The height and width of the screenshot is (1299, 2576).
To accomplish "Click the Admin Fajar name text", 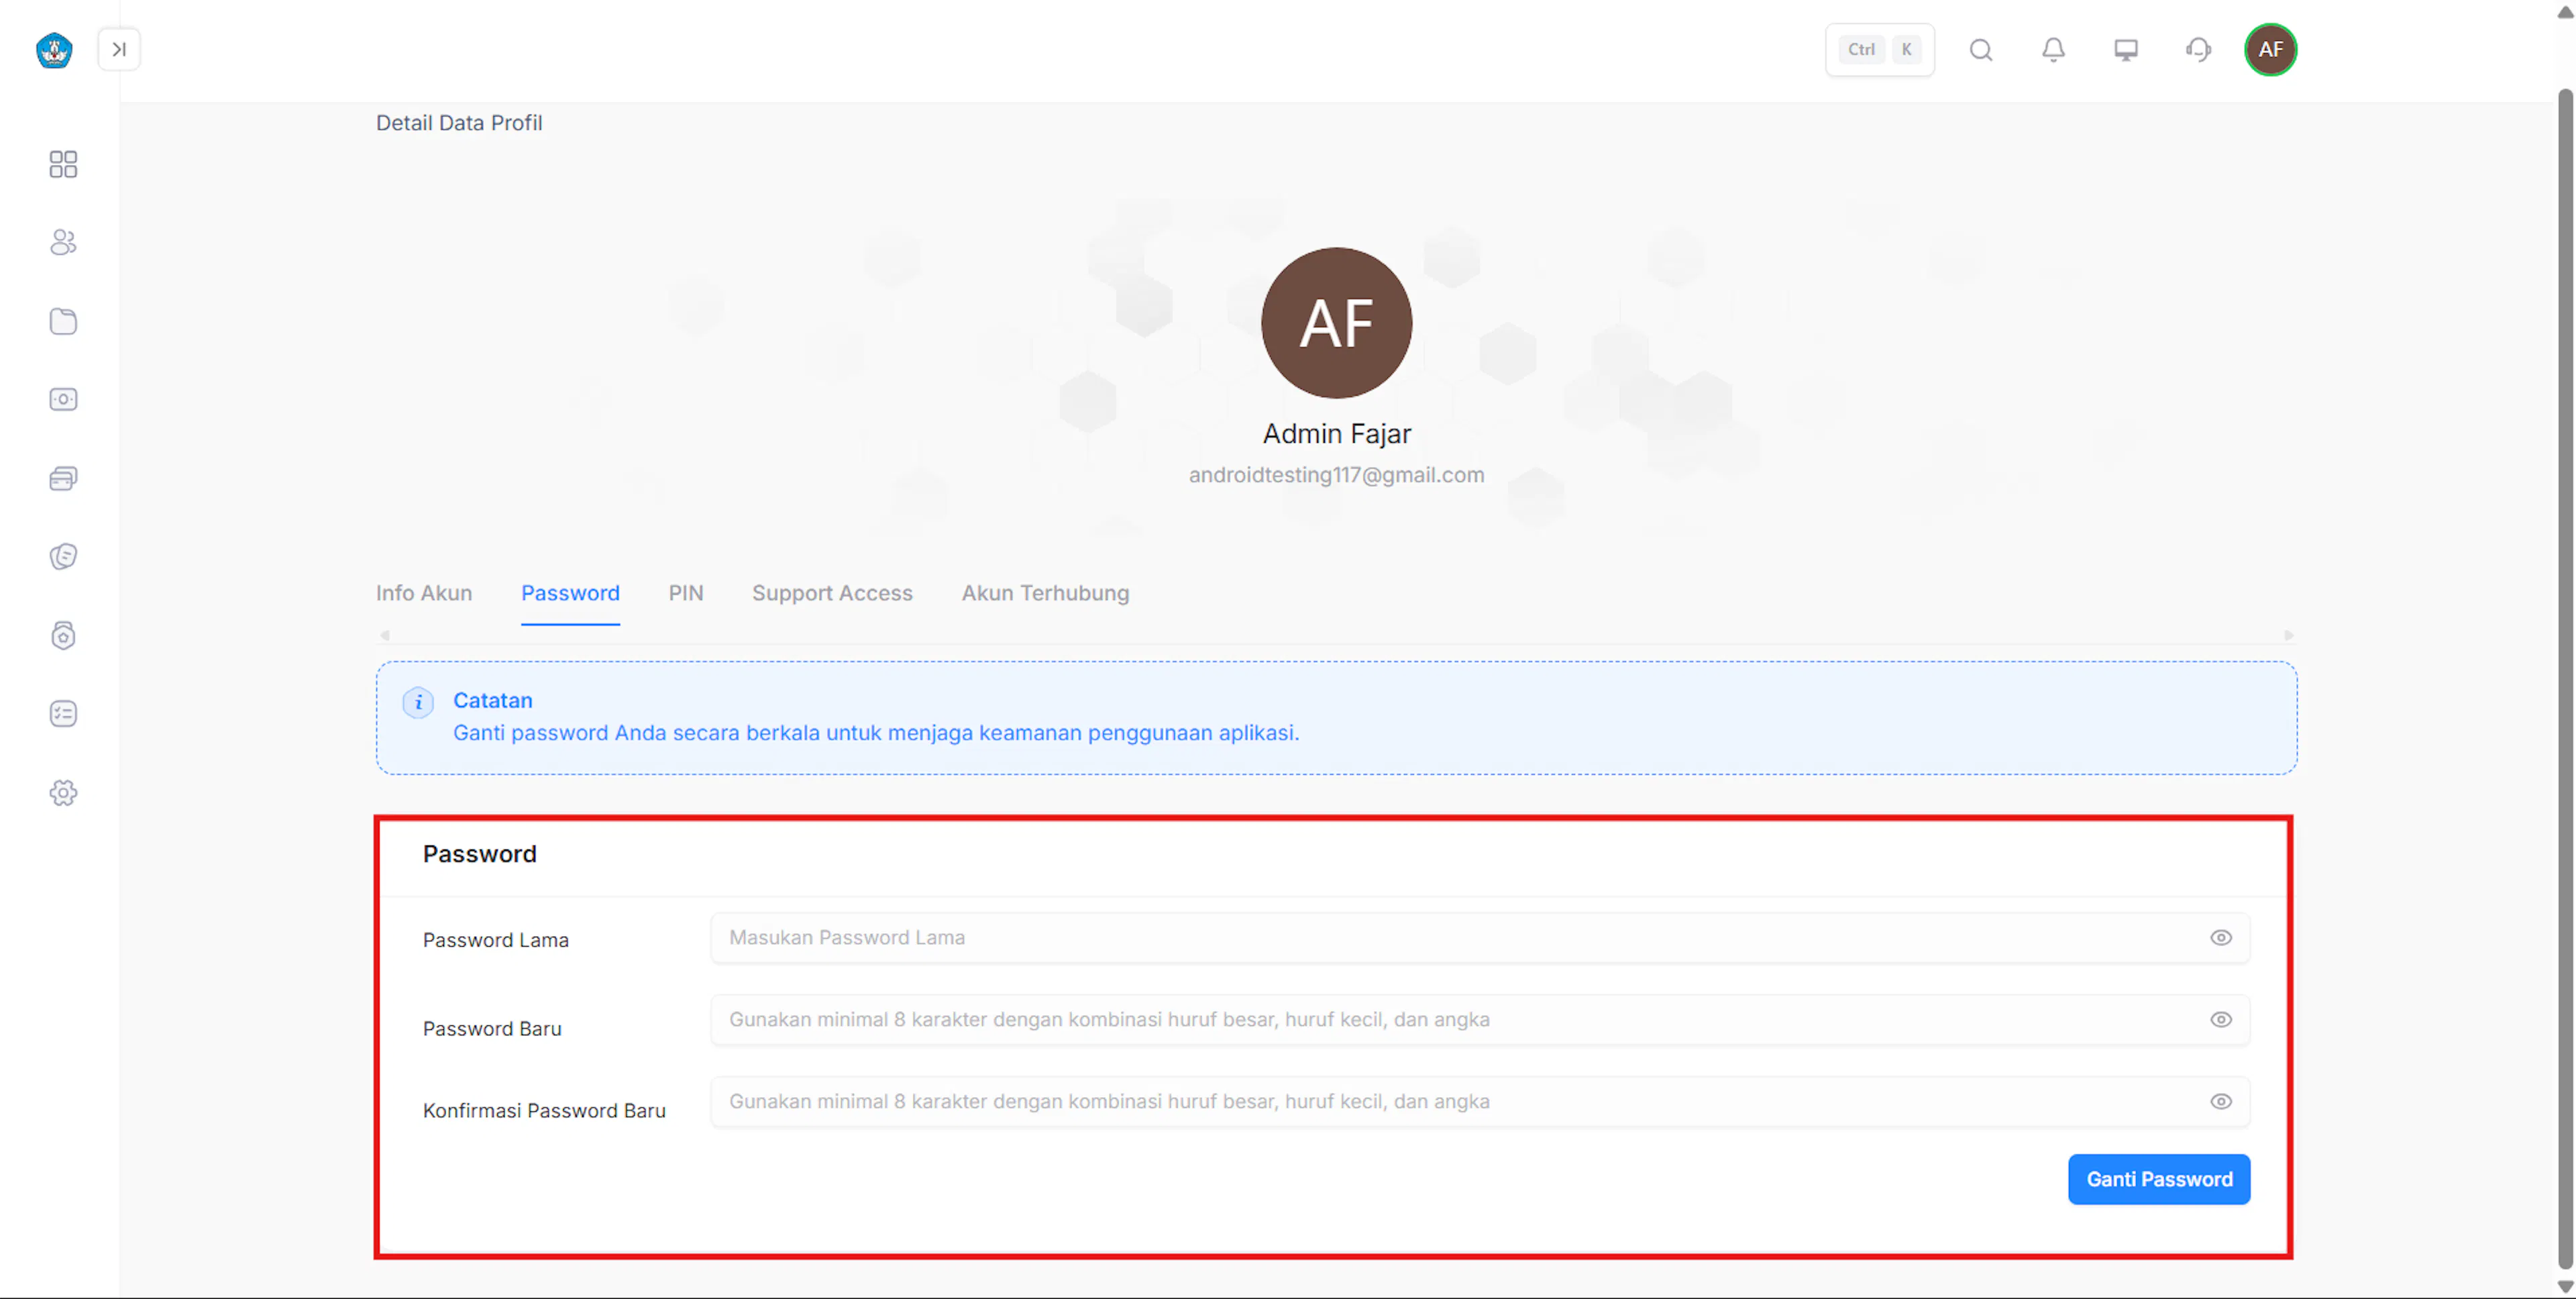I will tap(1336, 433).
